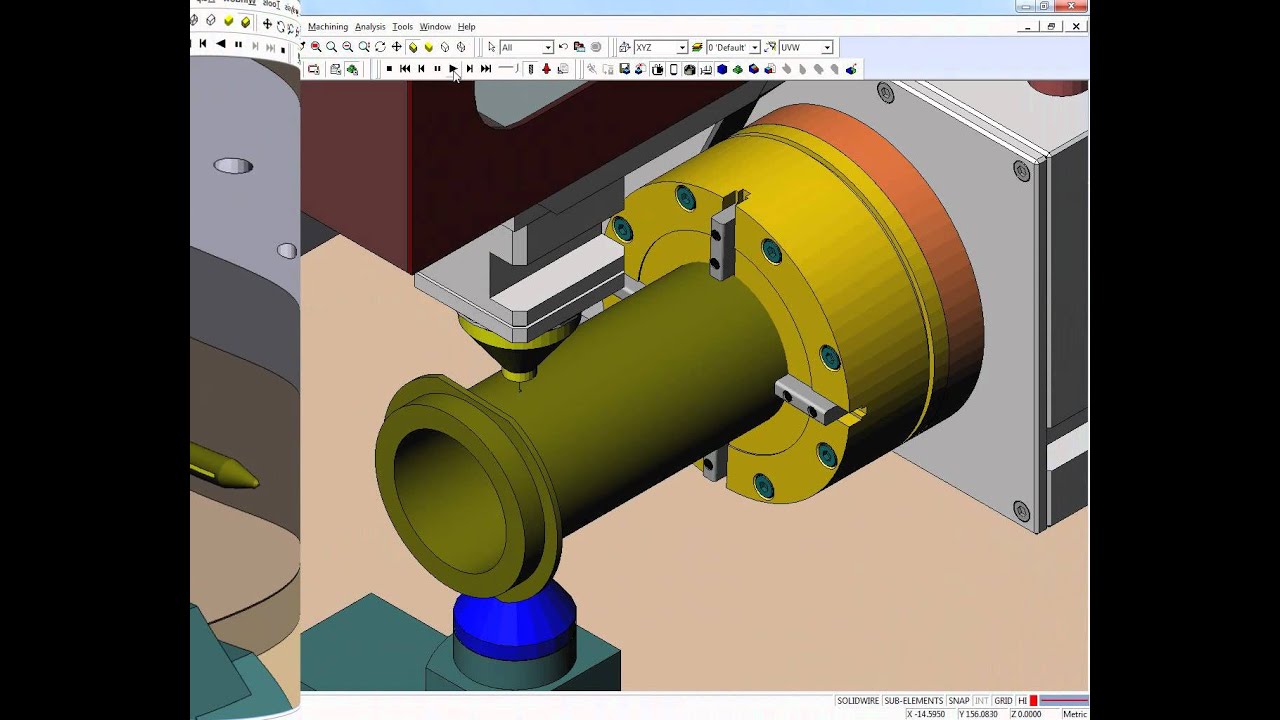Image resolution: width=1280 pixels, height=720 pixels.
Task: Click the red and blue cube icon
Action: pyautogui.click(x=754, y=69)
